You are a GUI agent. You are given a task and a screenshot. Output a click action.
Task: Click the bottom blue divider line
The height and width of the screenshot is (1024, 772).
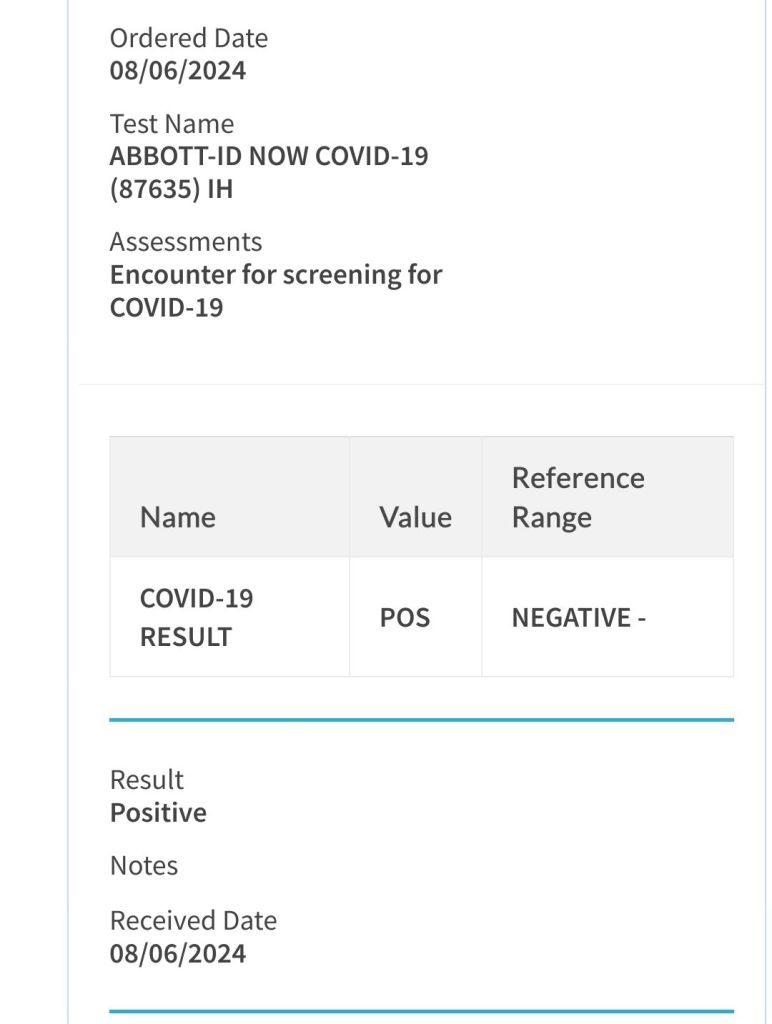pyautogui.click(x=421, y=1011)
